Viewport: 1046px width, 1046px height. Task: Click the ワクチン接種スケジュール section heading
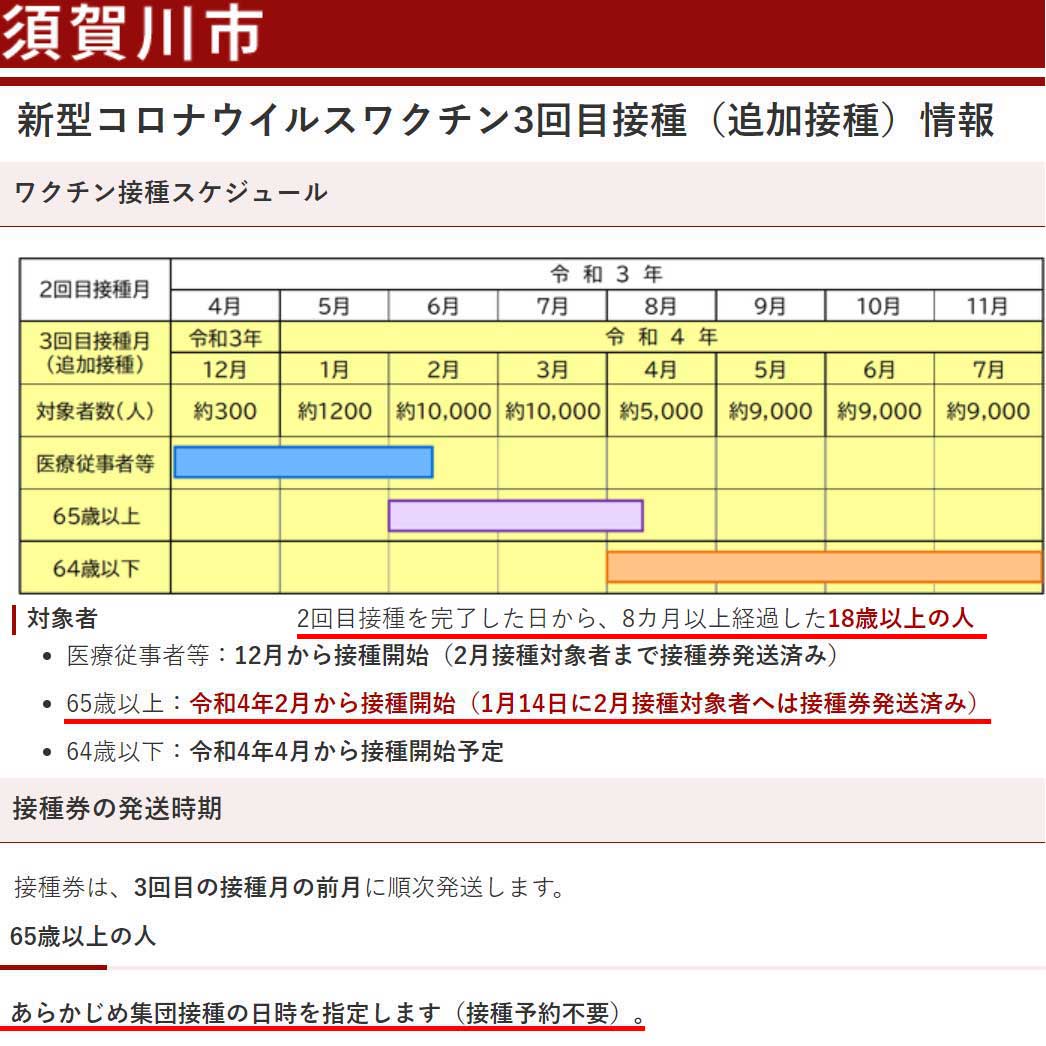171,192
